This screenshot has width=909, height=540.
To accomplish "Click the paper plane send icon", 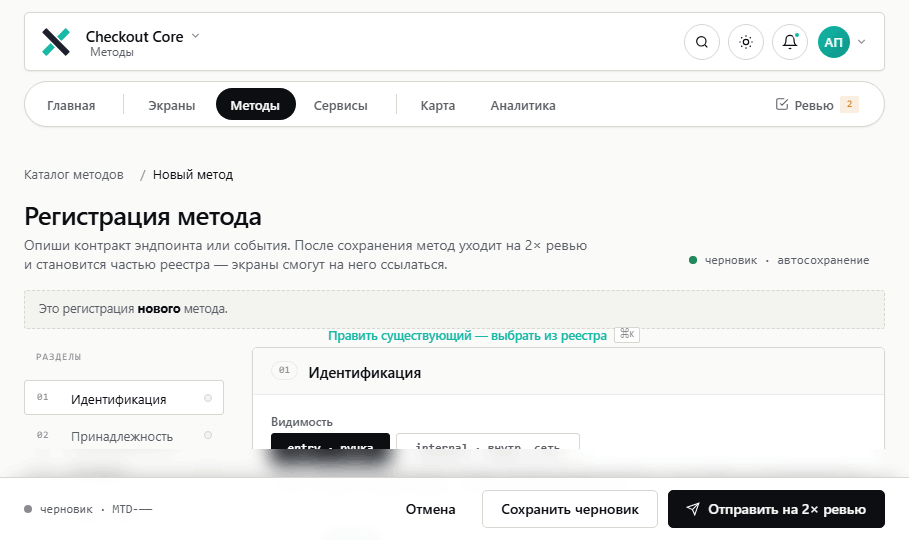I will (693, 509).
